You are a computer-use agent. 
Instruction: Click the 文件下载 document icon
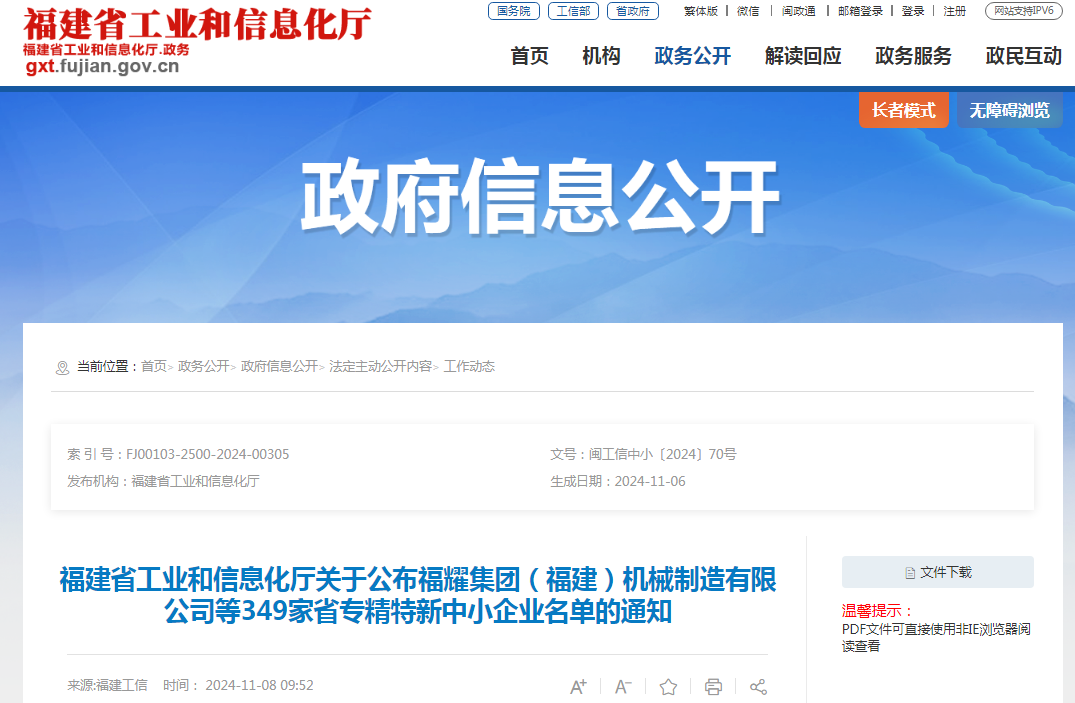(x=910, y=573)
